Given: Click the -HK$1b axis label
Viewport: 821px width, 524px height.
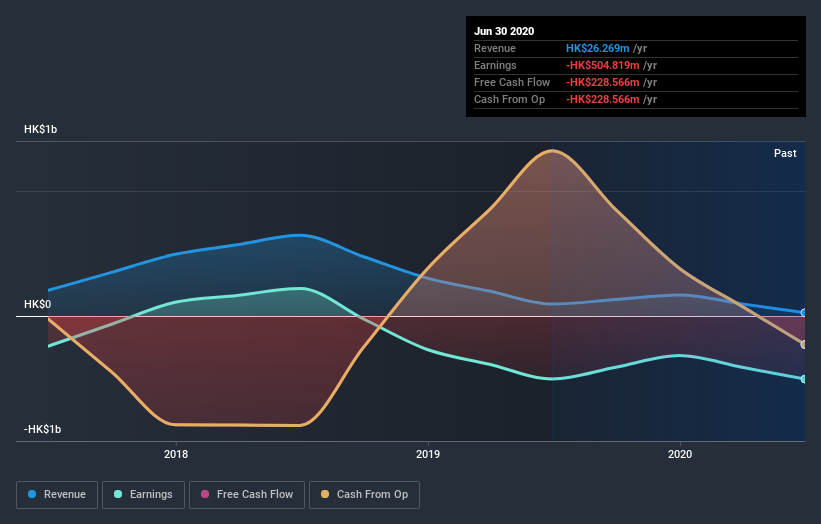Looking at the screenshot, I should click(42, 429).
